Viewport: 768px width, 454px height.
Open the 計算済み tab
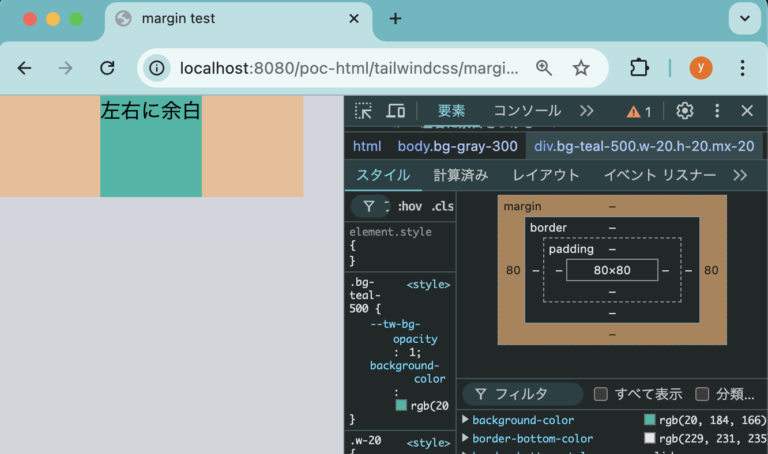pos(461,175)
